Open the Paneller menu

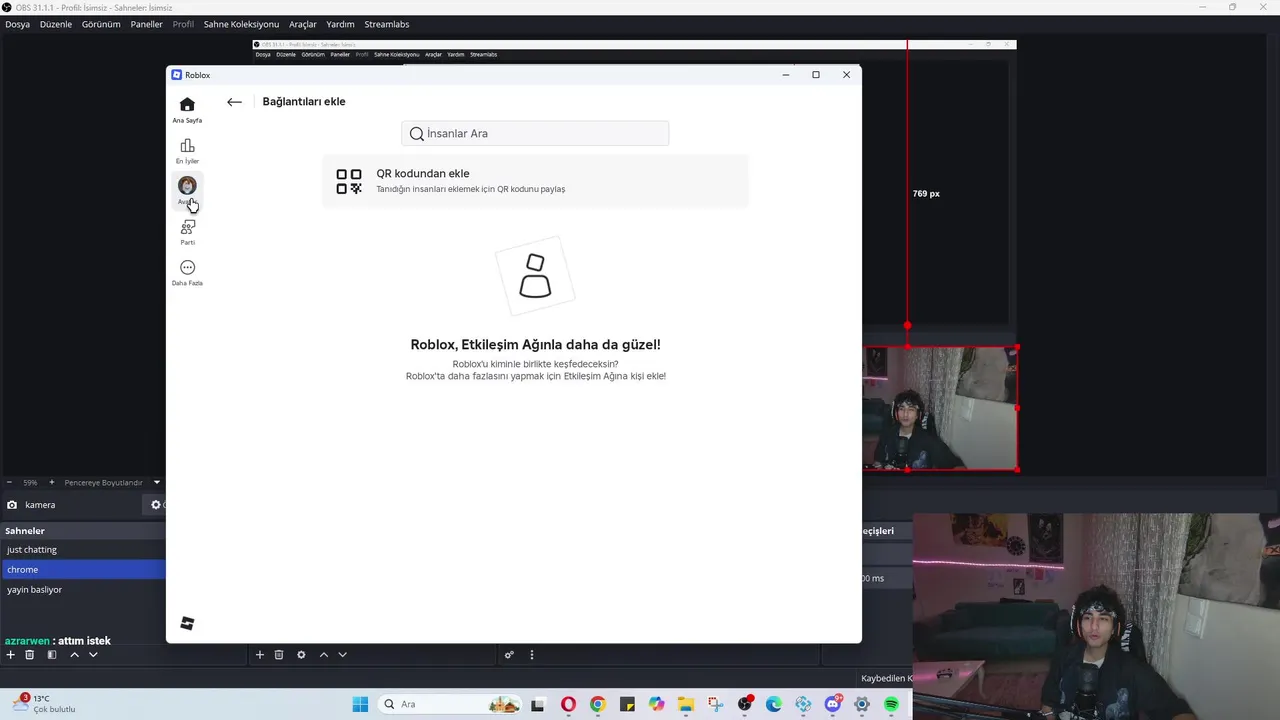click(146, 24)
